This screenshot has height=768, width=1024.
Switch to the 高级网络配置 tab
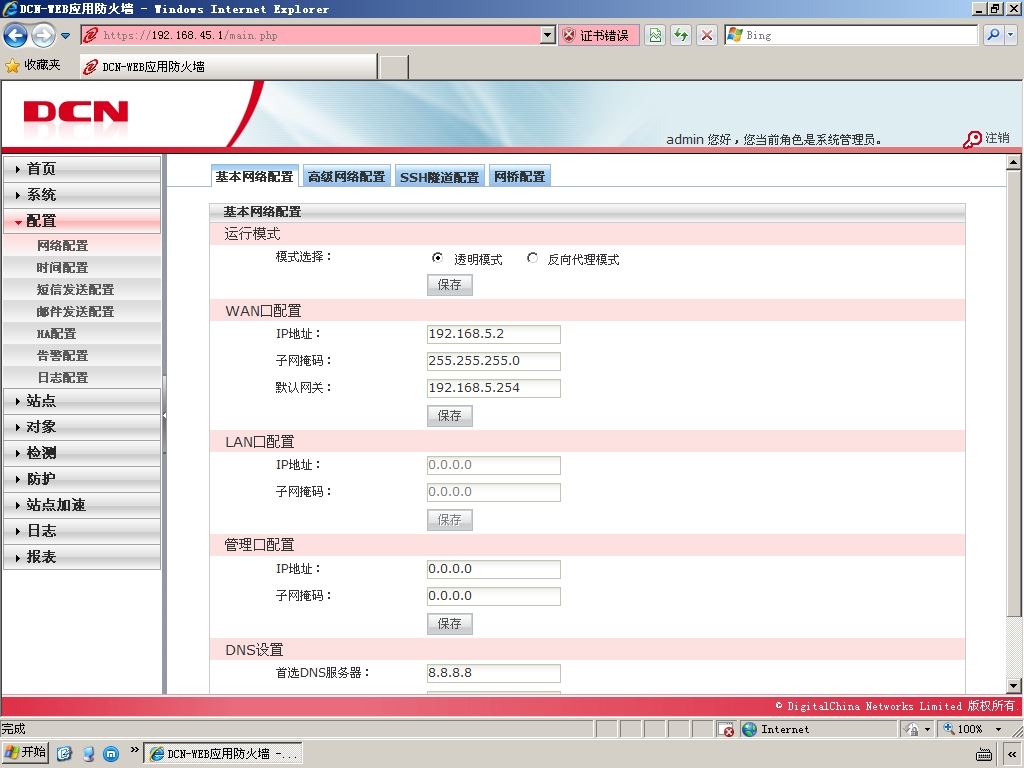click(x=346, y=176)
